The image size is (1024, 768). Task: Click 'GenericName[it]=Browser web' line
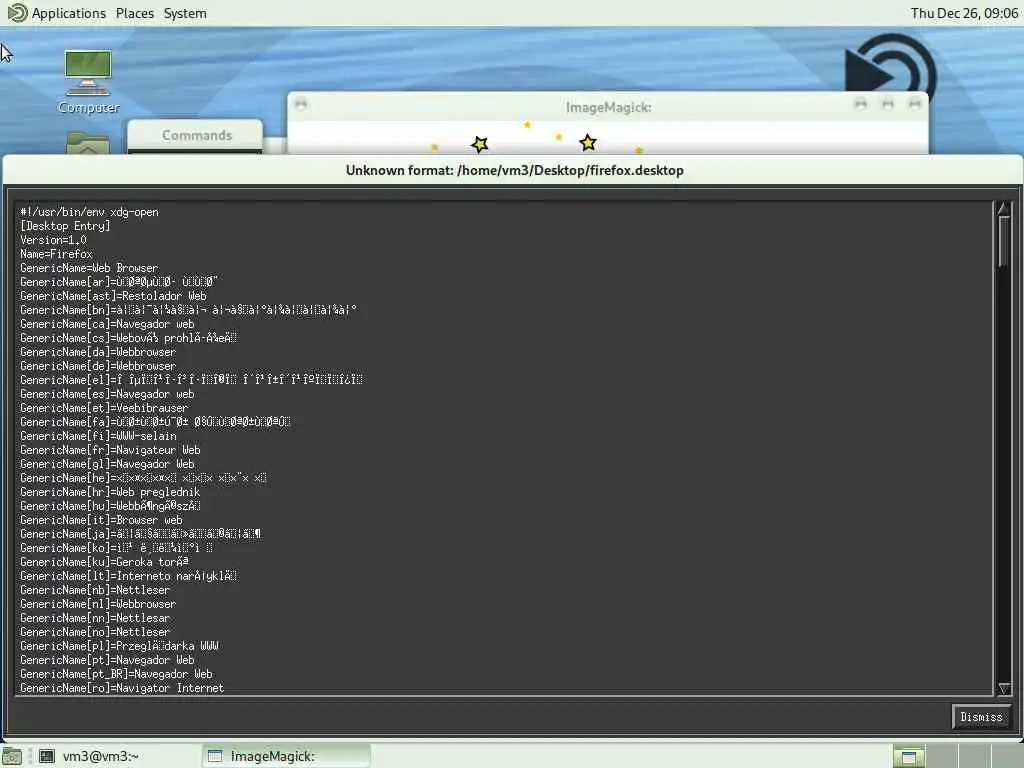[101, 520]
